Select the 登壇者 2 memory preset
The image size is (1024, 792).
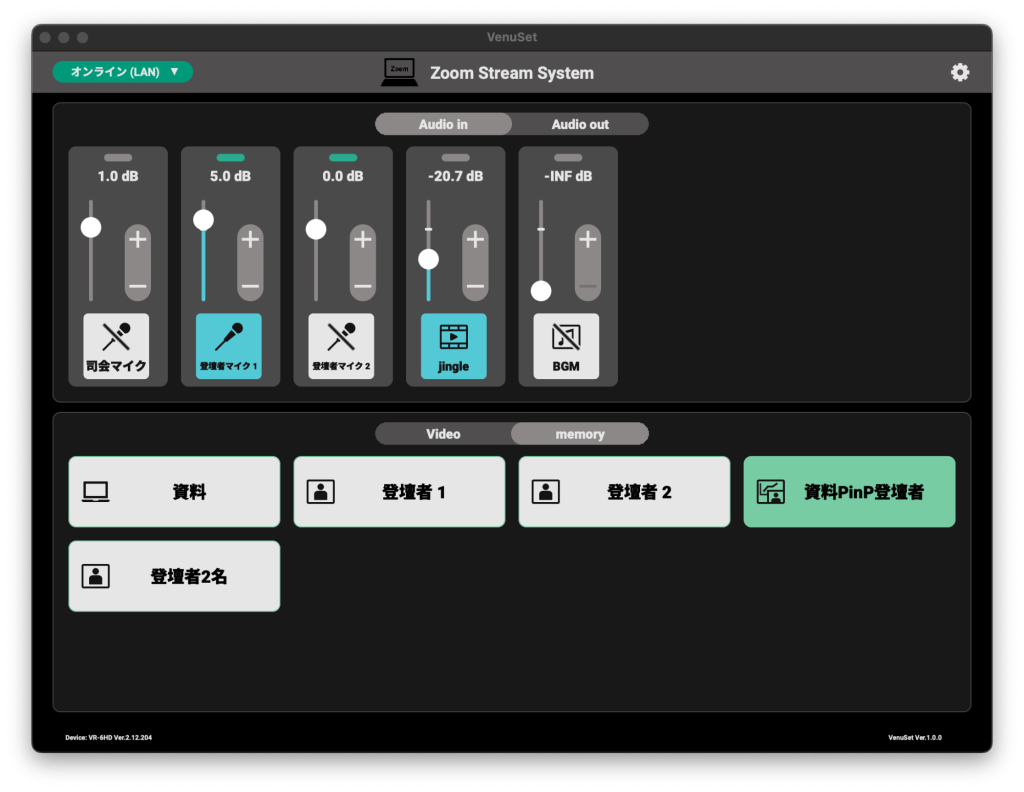click(x=624, y=492)
